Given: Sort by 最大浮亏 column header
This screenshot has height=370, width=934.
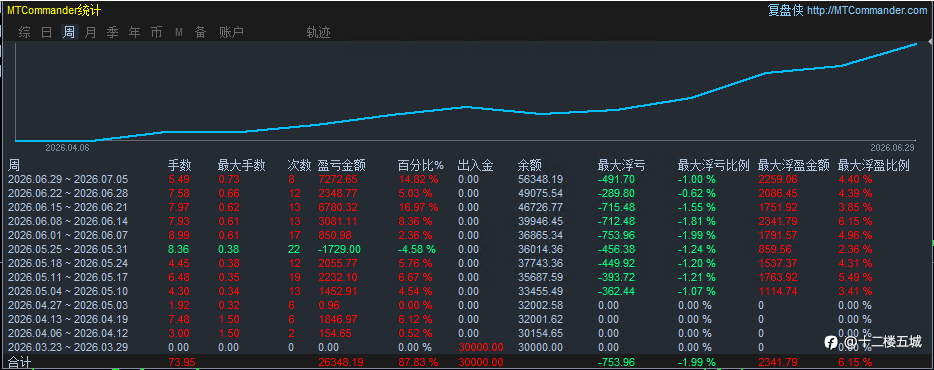Looking at the screenshot, I should [621, 165].
